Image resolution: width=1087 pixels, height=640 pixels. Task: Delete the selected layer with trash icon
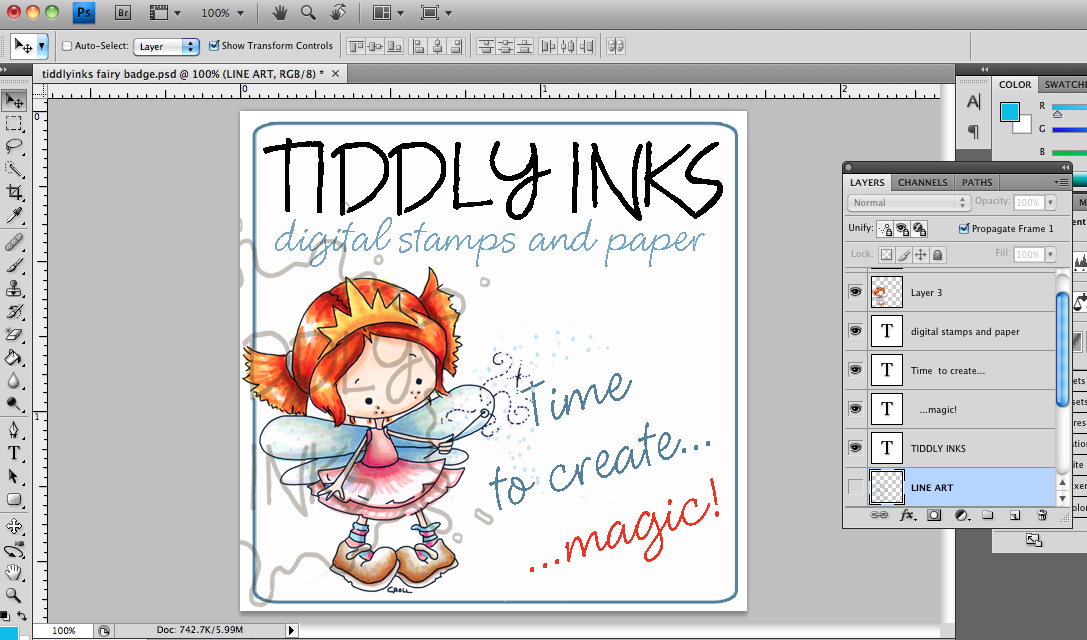[x=1041, y=515]
